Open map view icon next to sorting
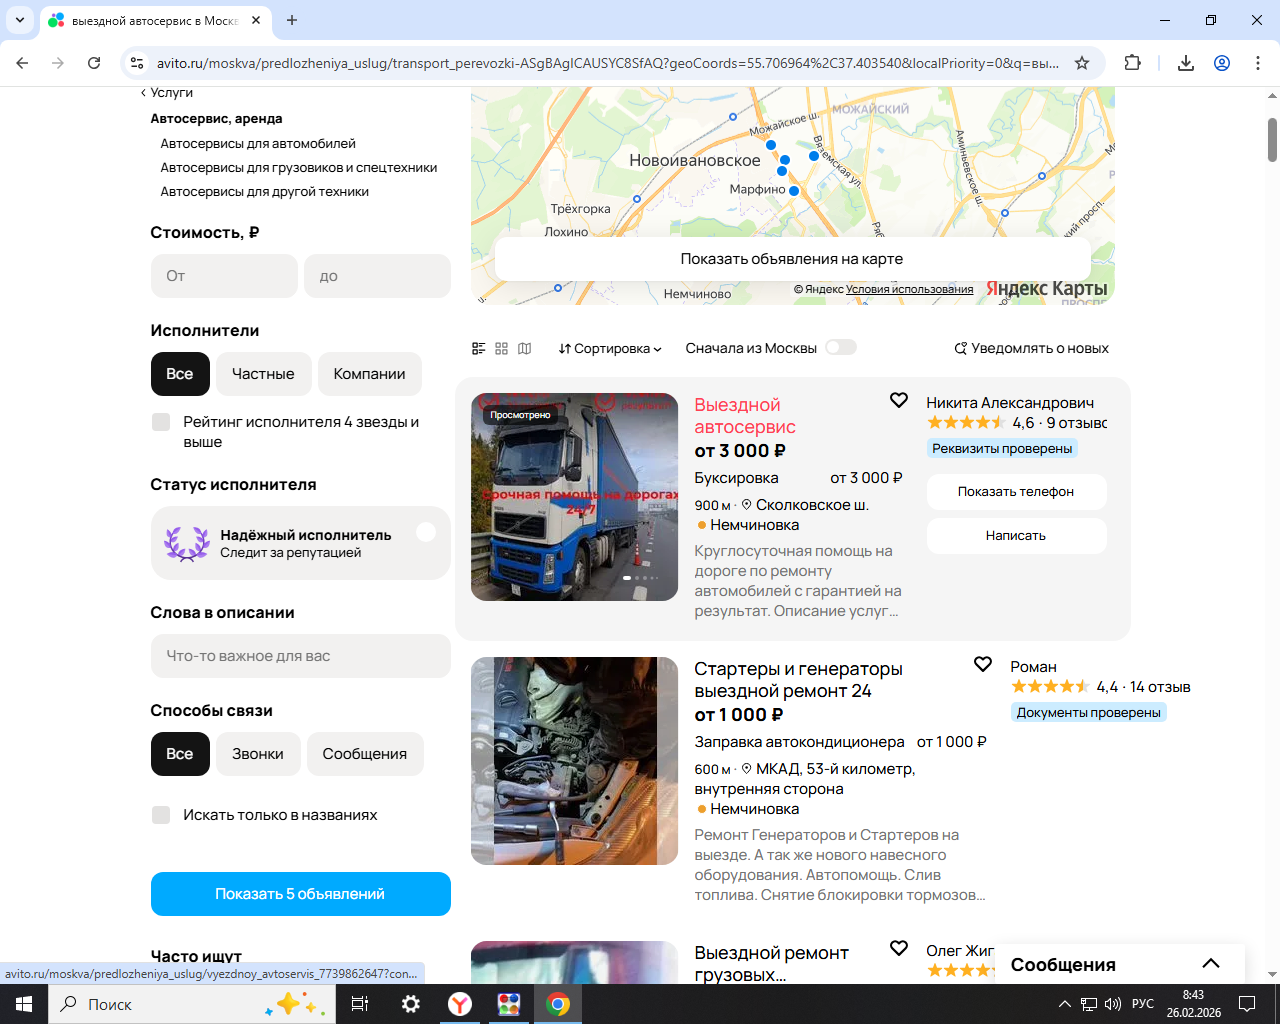1280x1024 pixels. (525, 348)
